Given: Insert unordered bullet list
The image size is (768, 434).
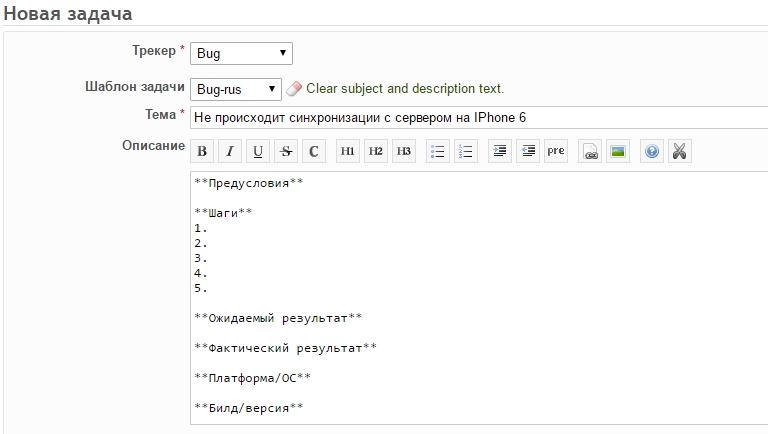Looking at the screenshot, I should click(x=438, y=151).
